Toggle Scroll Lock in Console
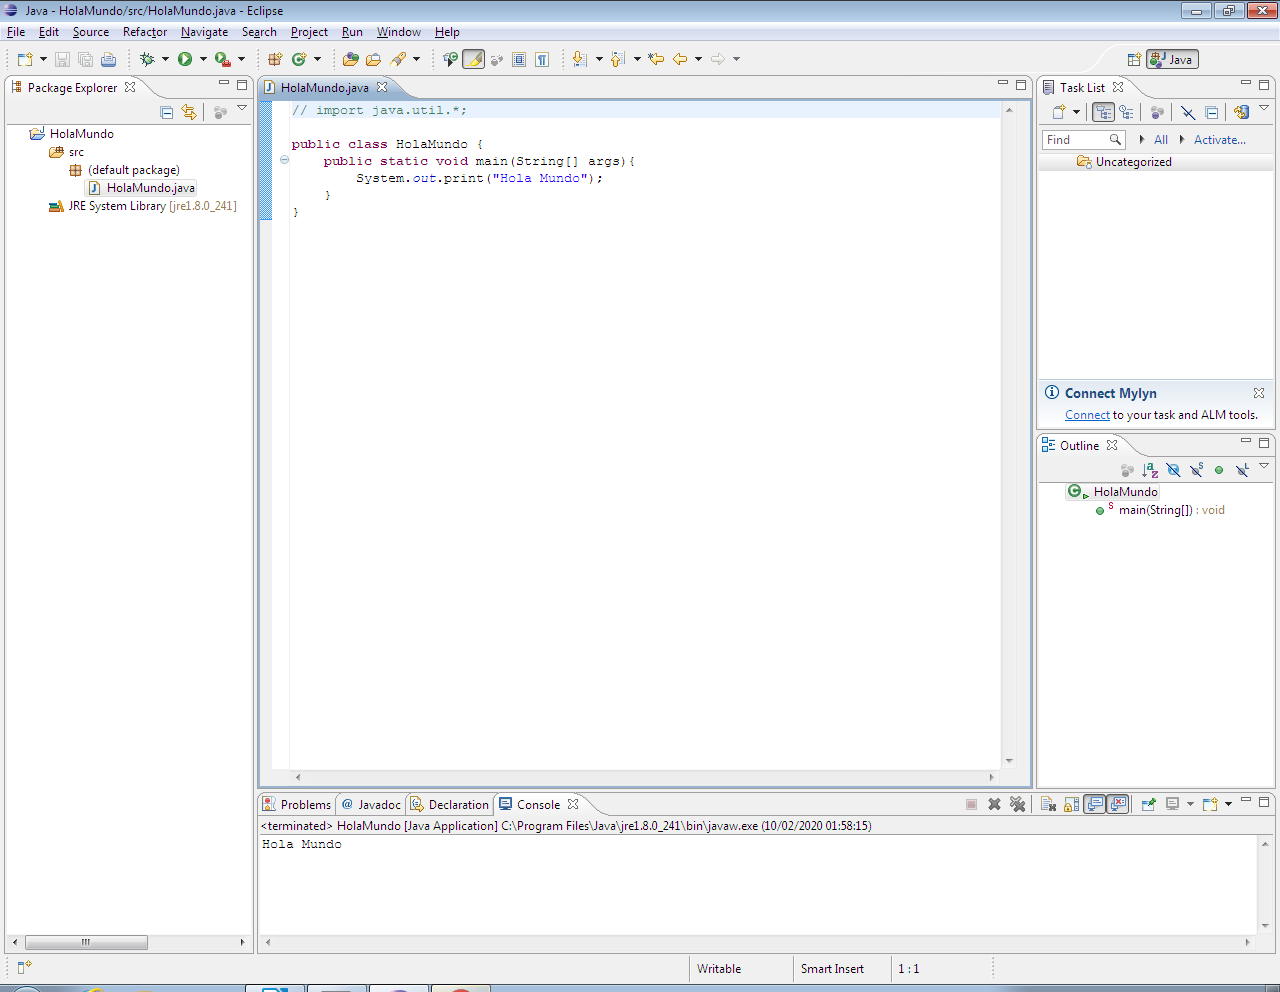This screenshot has width=1280, height=992. tap(1071, 804)
